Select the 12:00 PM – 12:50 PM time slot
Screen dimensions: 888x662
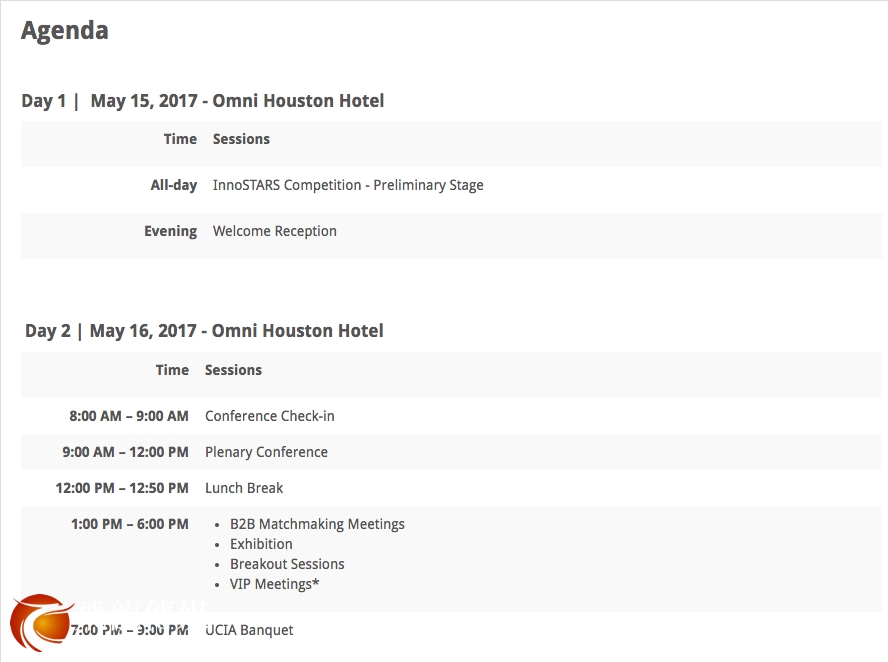tap(122, 488)
